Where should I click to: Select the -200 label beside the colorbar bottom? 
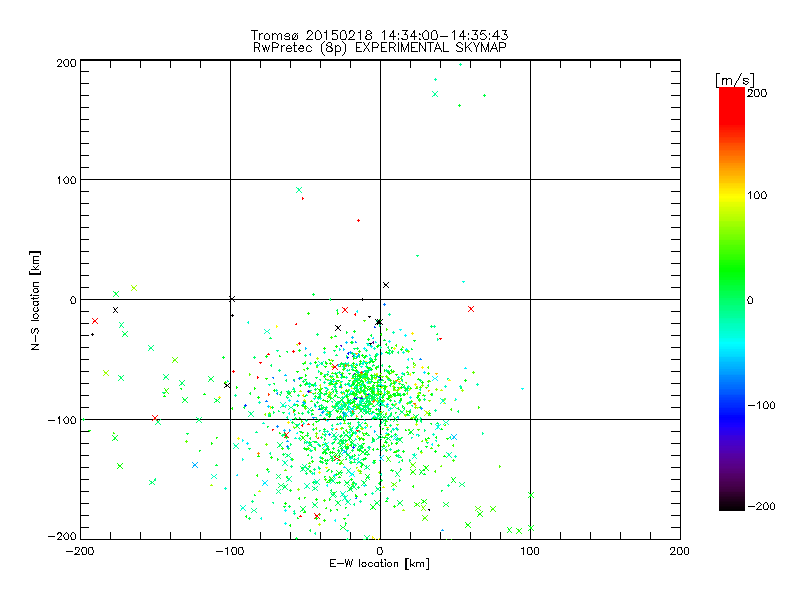click(x=761, y=506)
